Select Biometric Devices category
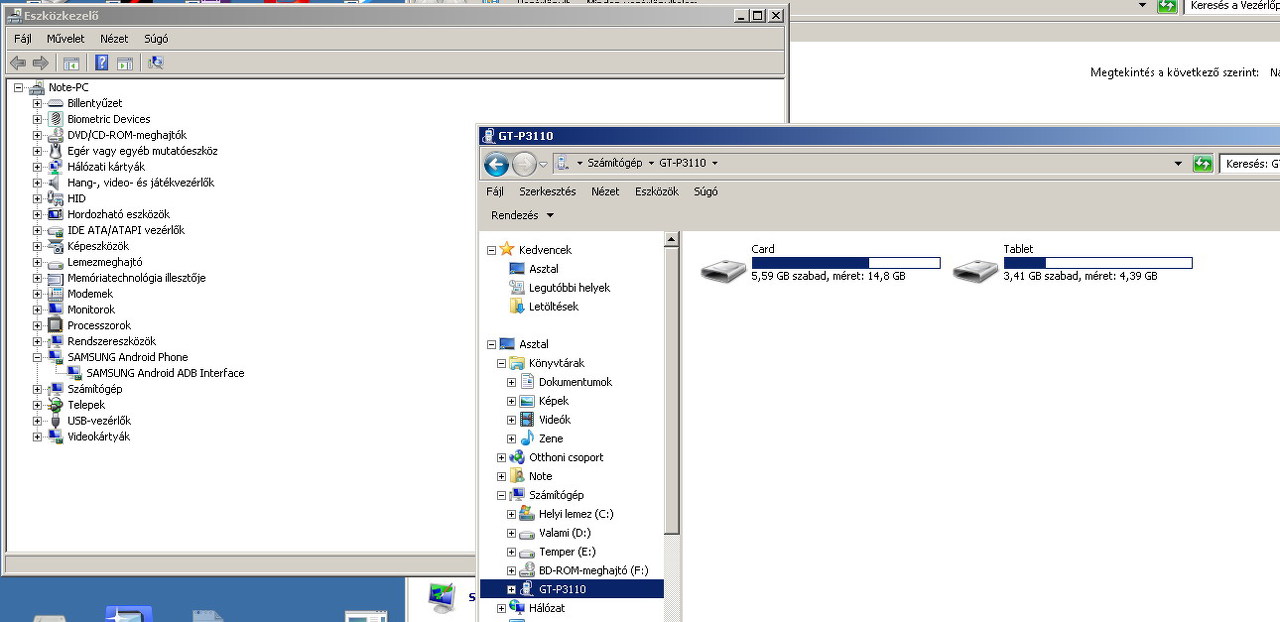Image resolution: width=1280 pixels, height=622 pixels. point(109,119)
